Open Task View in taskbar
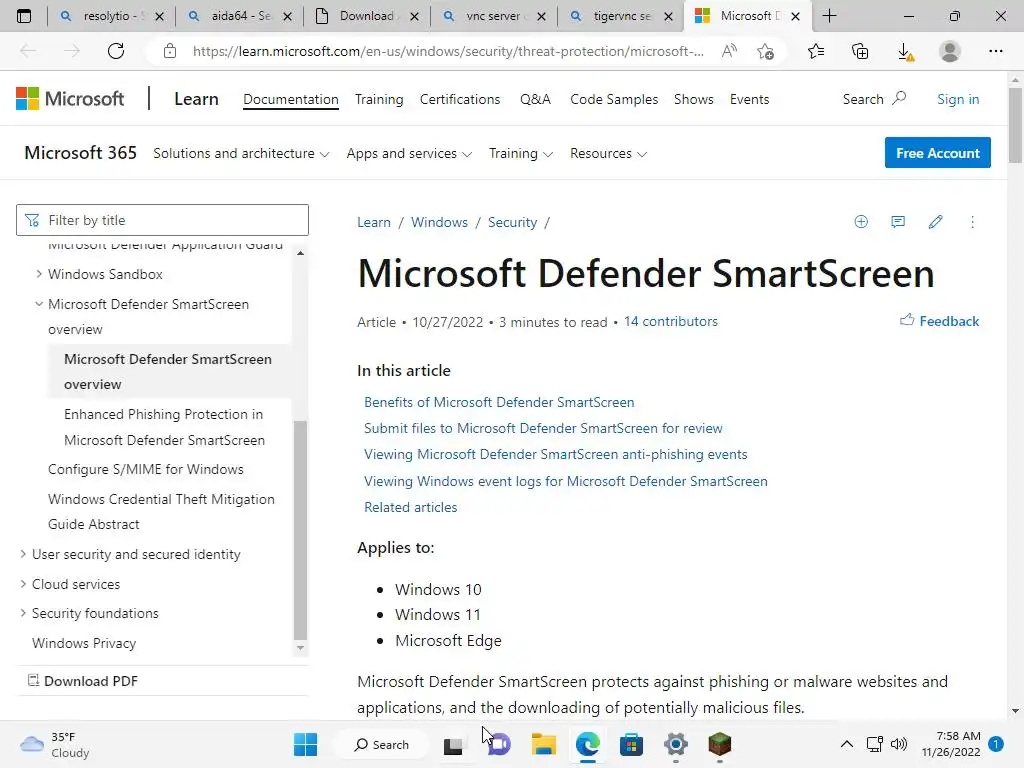Screen dimensions: 1024x768 tap(453, 745)
